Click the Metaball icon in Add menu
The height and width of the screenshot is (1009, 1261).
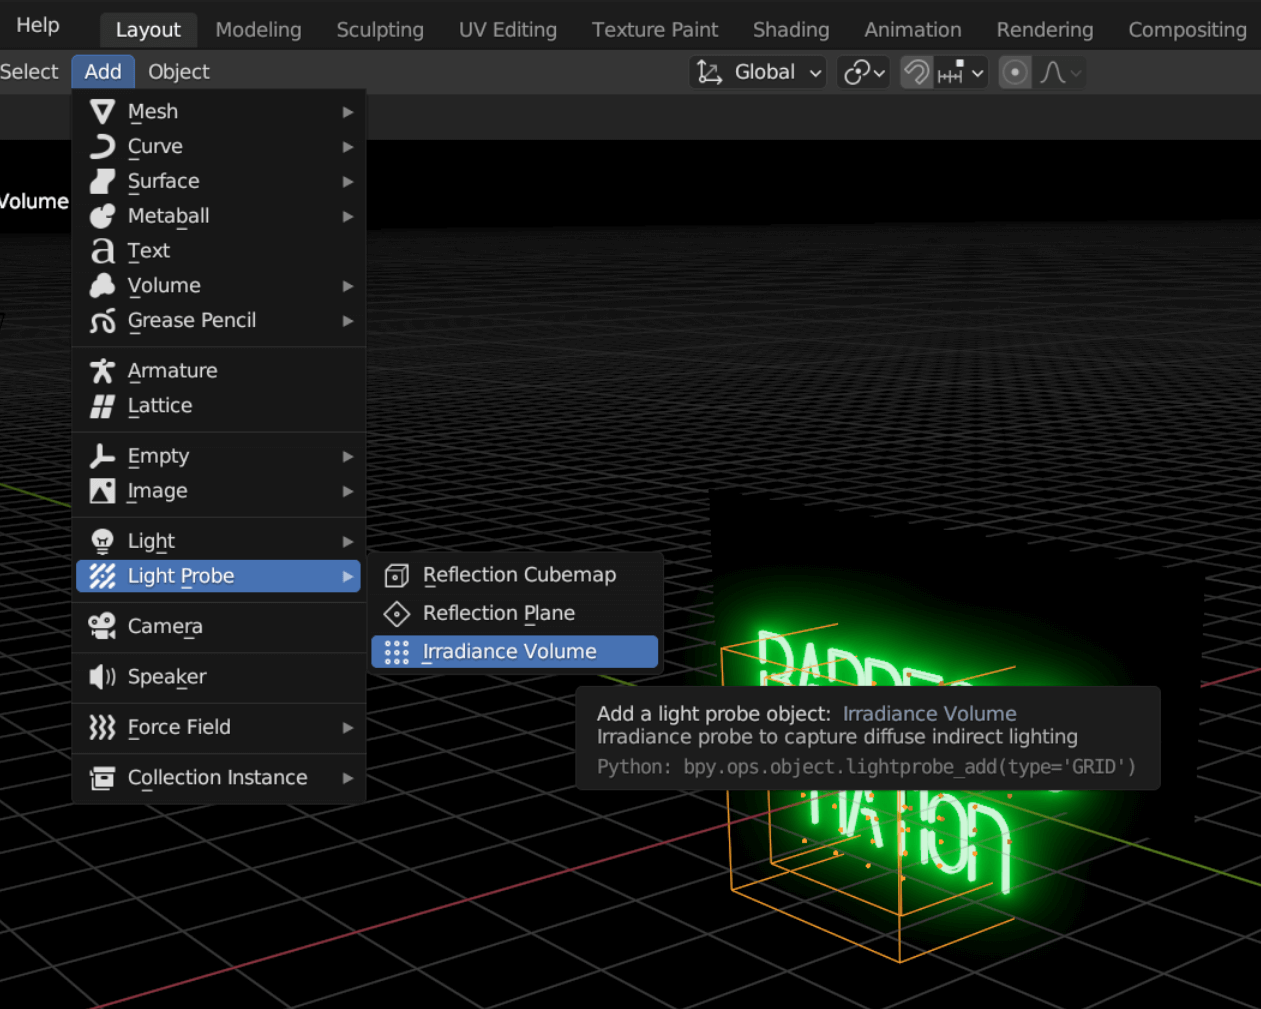tap(102, 216)
